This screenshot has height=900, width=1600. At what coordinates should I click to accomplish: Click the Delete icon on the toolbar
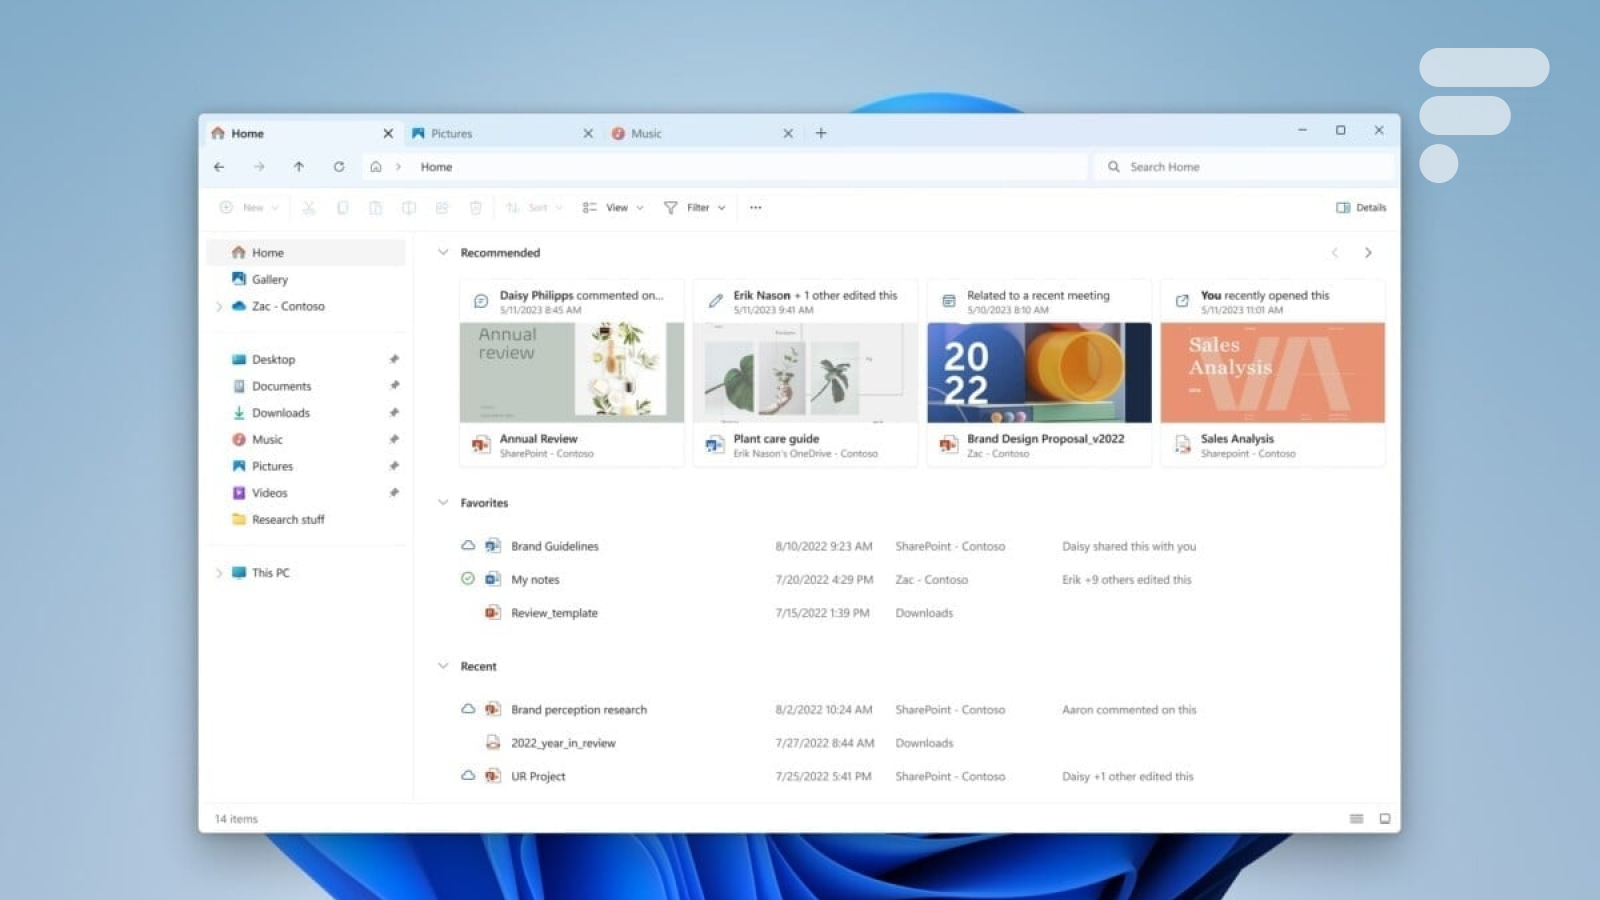[475, 207]
